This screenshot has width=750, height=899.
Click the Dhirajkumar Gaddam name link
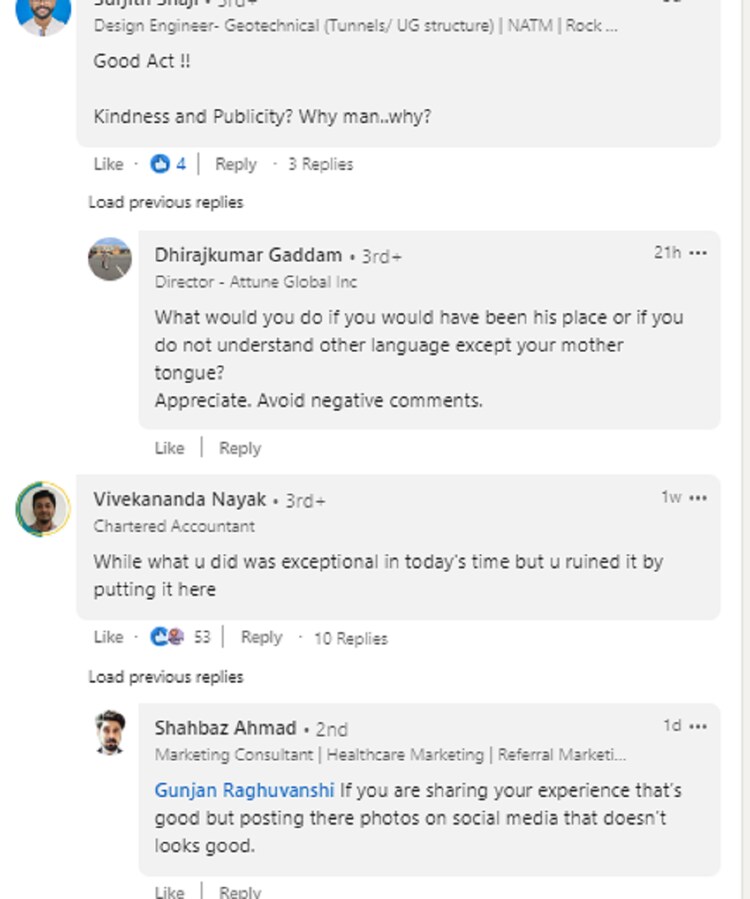coord(248,255)
